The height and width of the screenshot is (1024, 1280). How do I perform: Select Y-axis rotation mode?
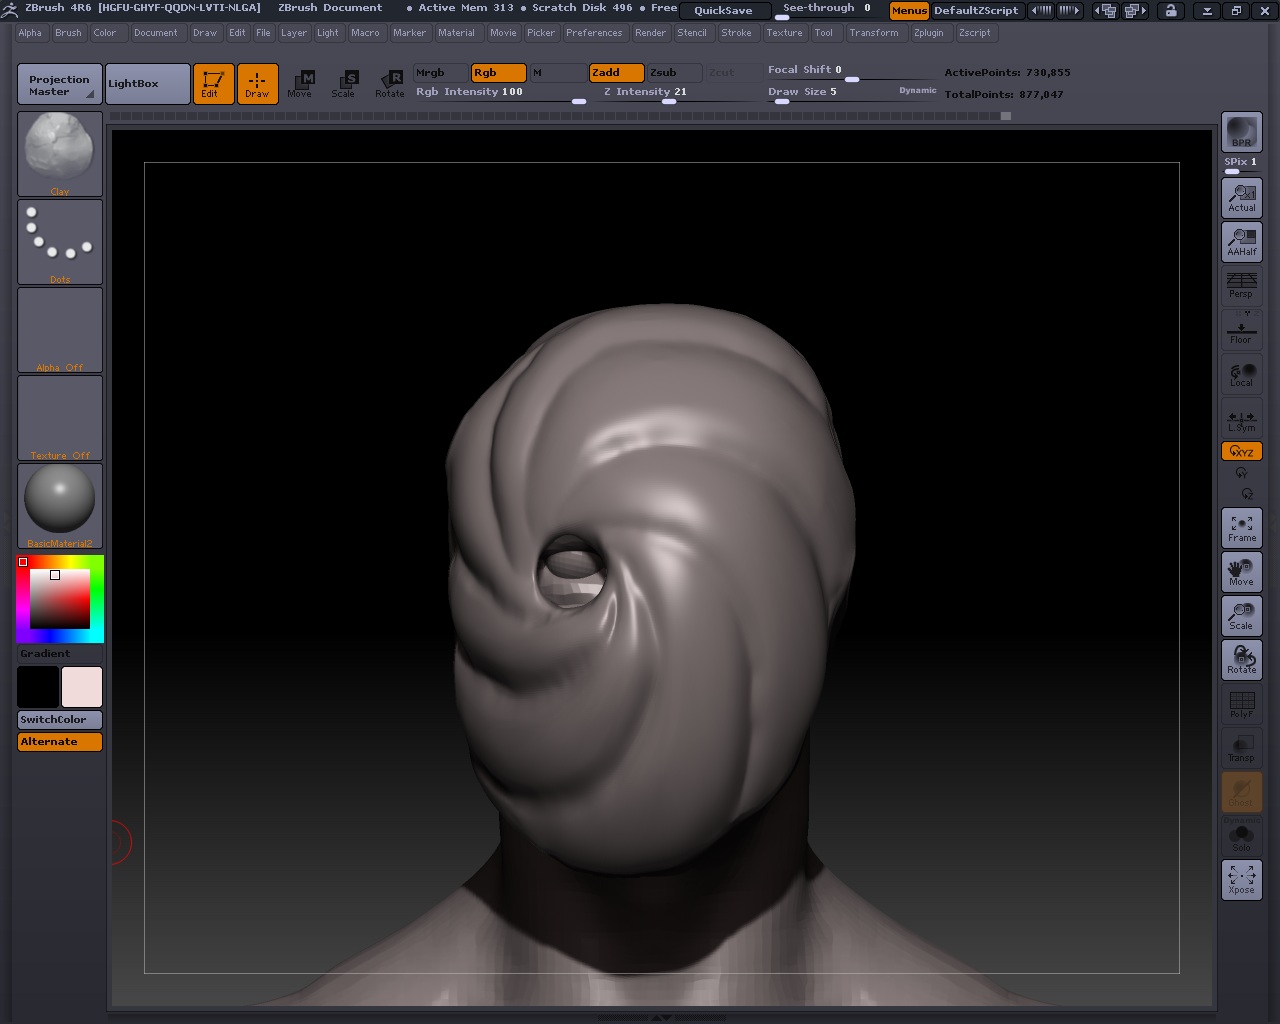(1242, 472)
